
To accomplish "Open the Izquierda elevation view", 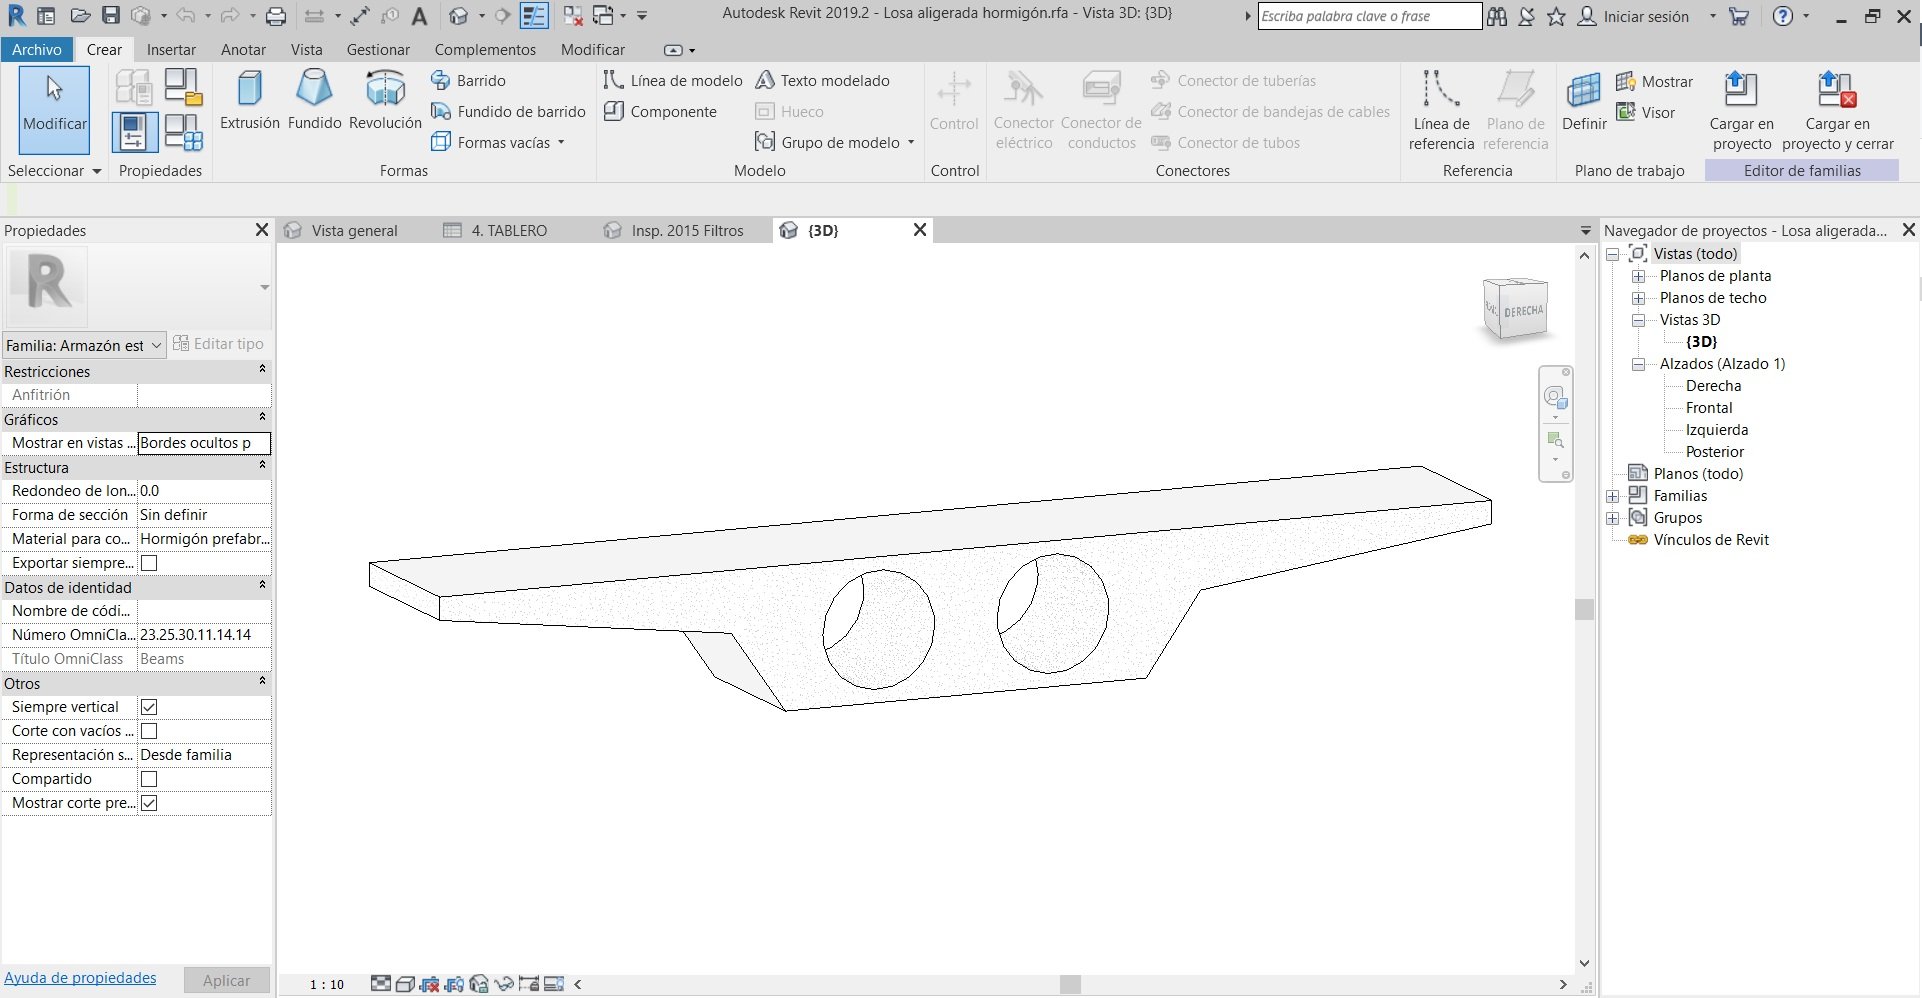I will (x=1717, y=430).
